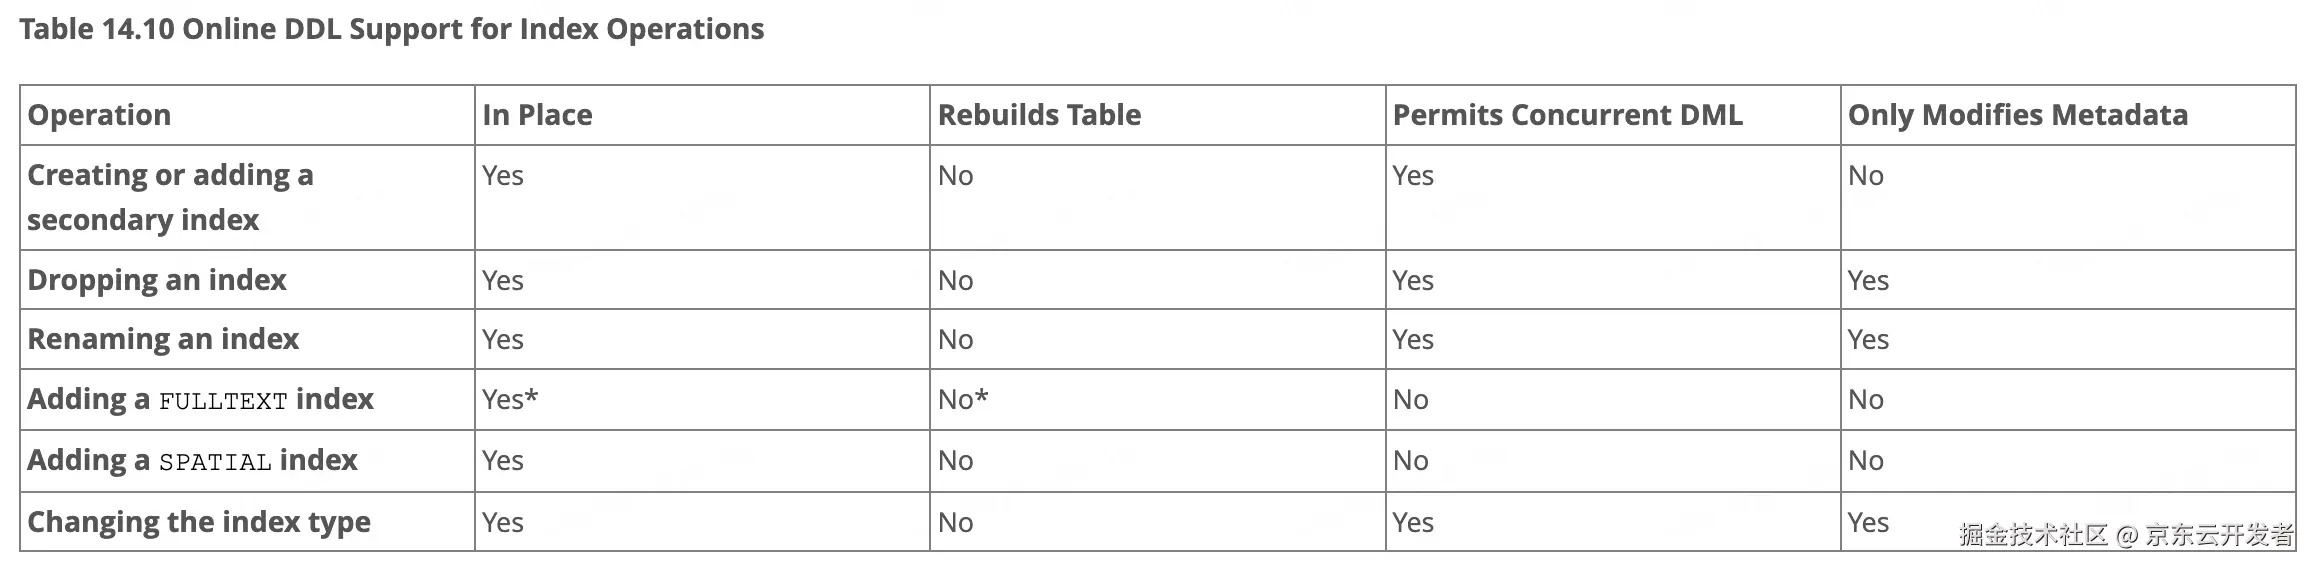Viewport: 2312px width, 566px height.
Task: Select 'Creating or adding a secondary index' row label
Action: (170, 197)
